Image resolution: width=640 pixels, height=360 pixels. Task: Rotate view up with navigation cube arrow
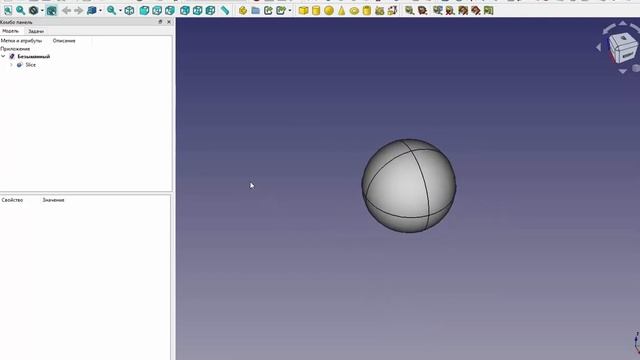pos(622,23)
